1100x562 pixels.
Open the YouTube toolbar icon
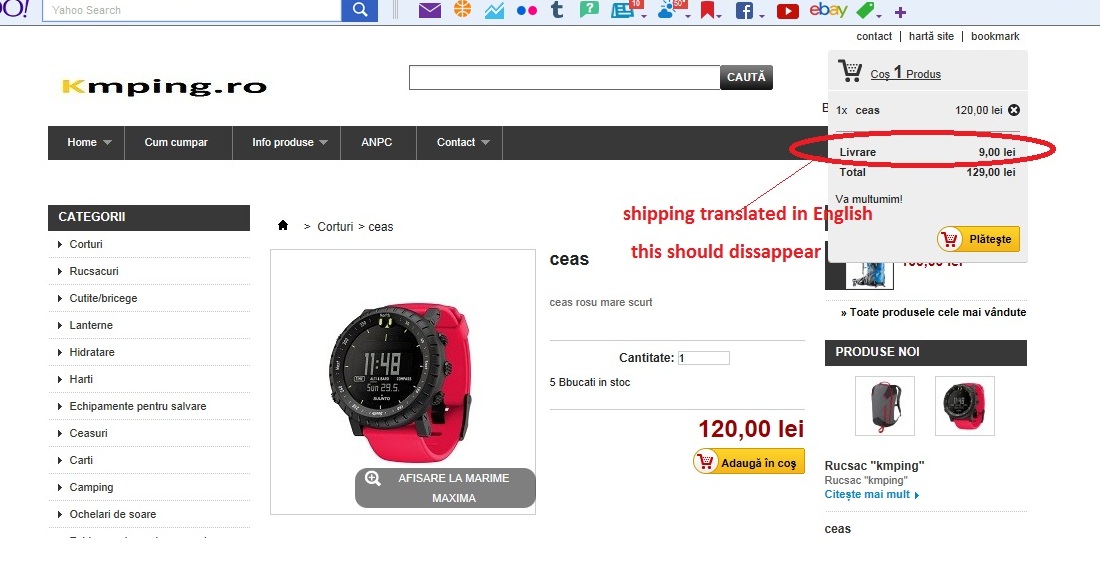787,11
